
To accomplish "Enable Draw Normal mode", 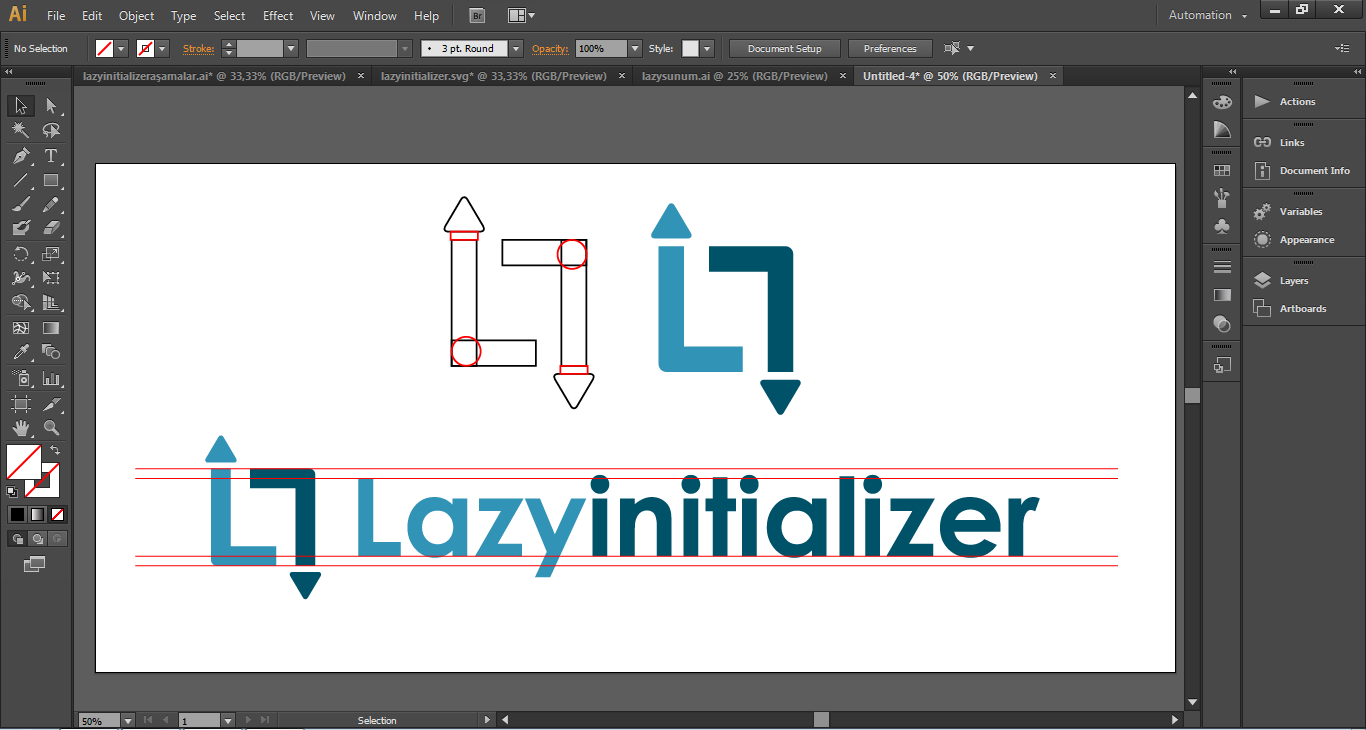I will click(x=17, y=539).
